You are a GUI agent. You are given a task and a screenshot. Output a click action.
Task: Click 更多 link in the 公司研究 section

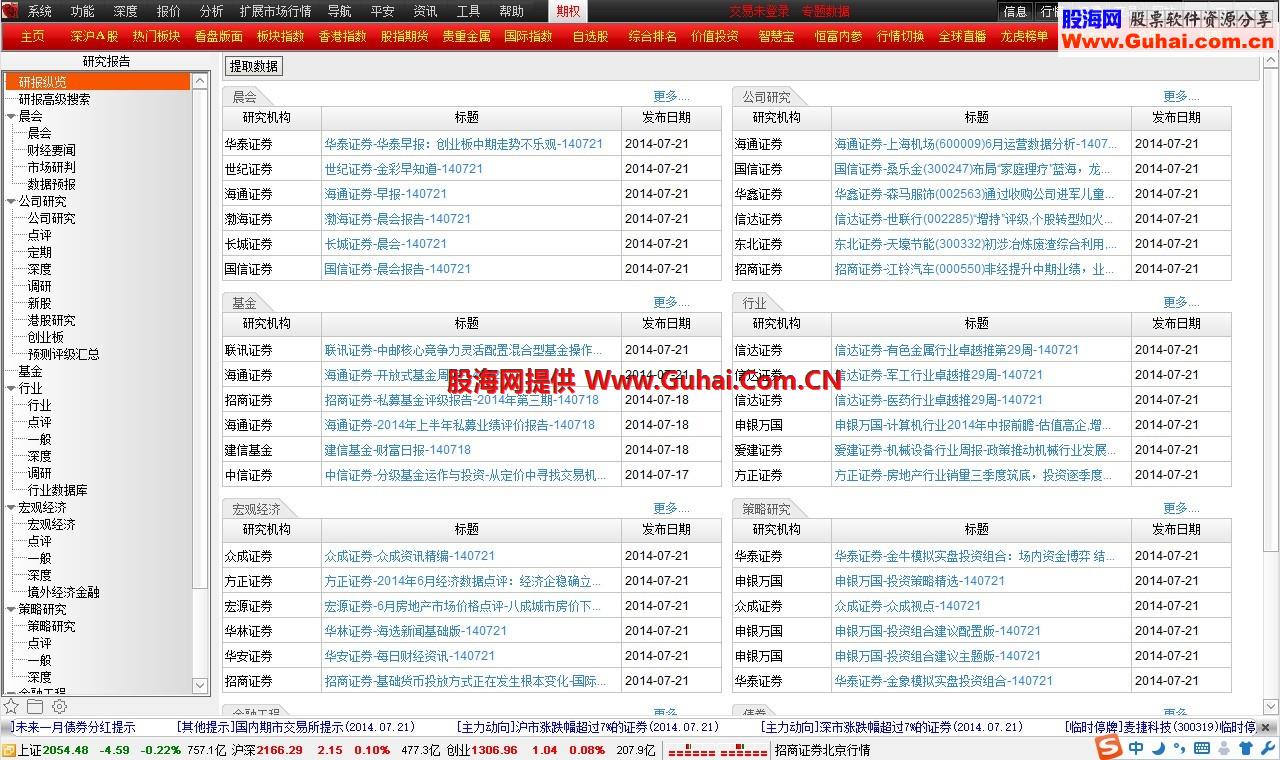tap(1181, 96)
